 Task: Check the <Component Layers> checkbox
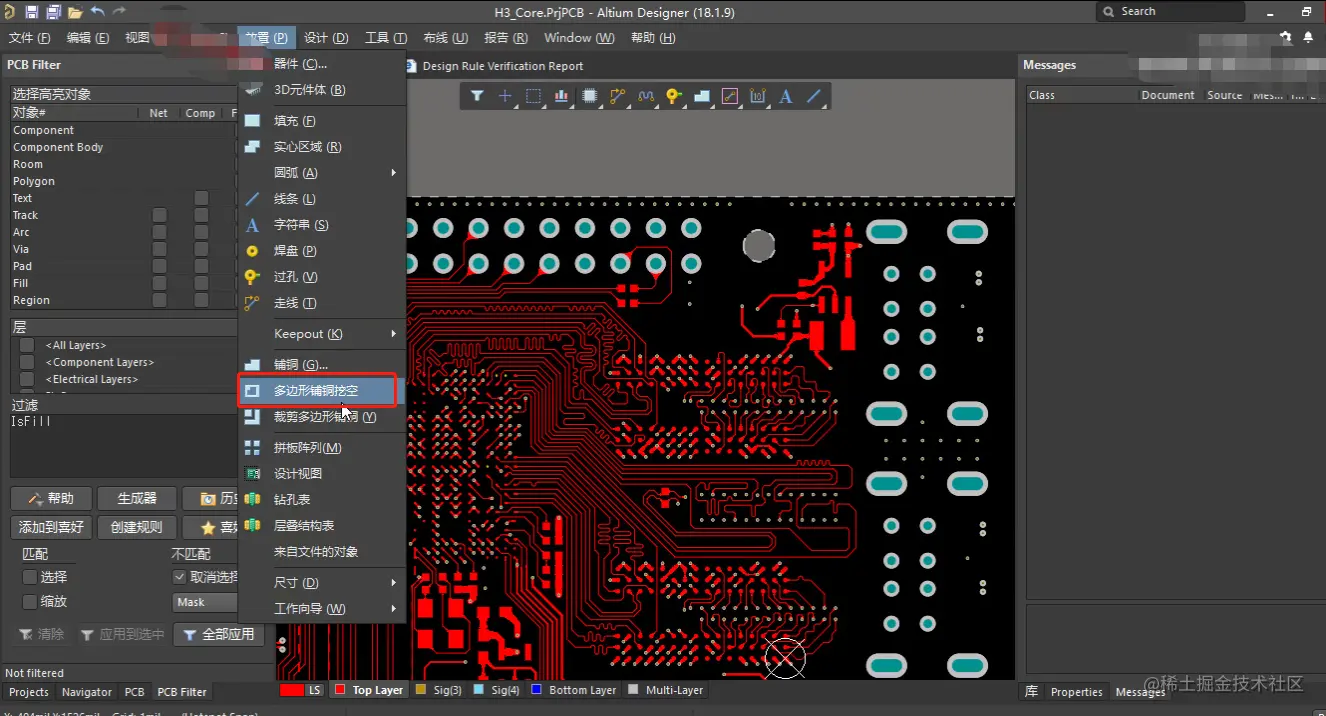(x=27, y=362)
